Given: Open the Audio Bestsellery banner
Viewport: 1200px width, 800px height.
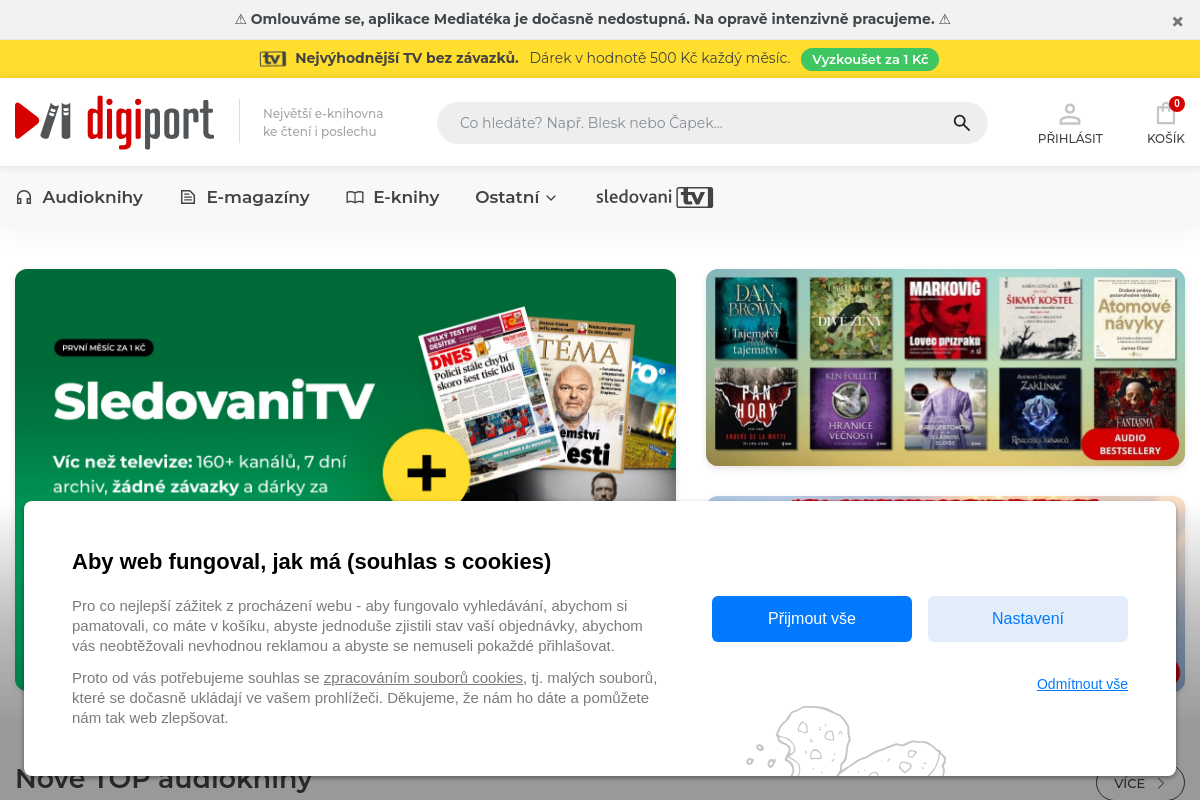Looking at the screenshot, I should (x=945, y=367).
